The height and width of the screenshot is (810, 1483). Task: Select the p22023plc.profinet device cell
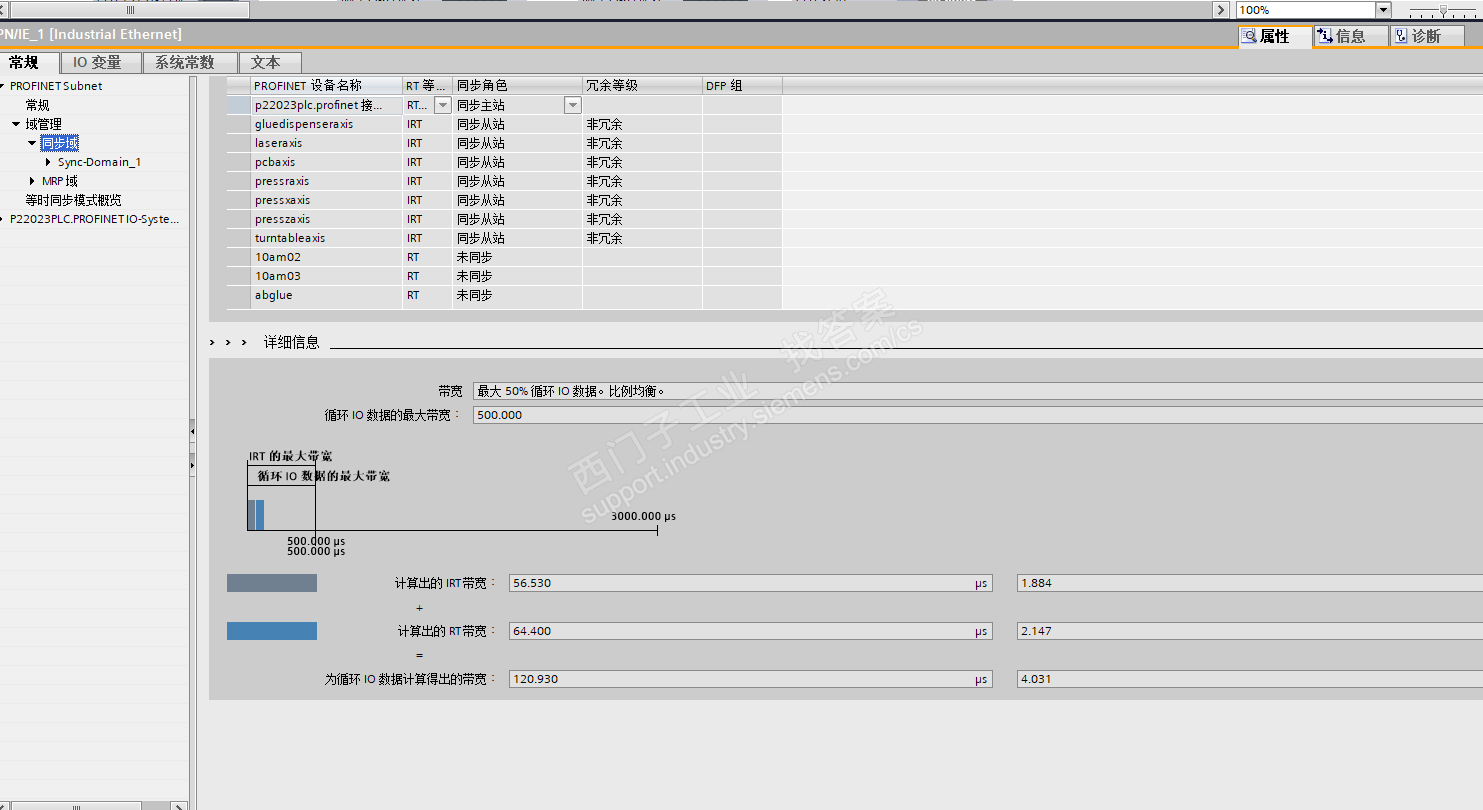[326, 105]
